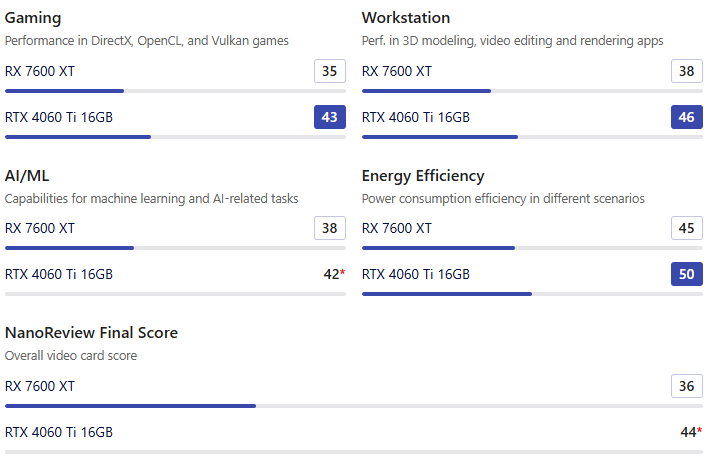Click RTX 4060 Ti 16GB AI/ML empty bar
The image size is (708, 465).
pos(175,294)
